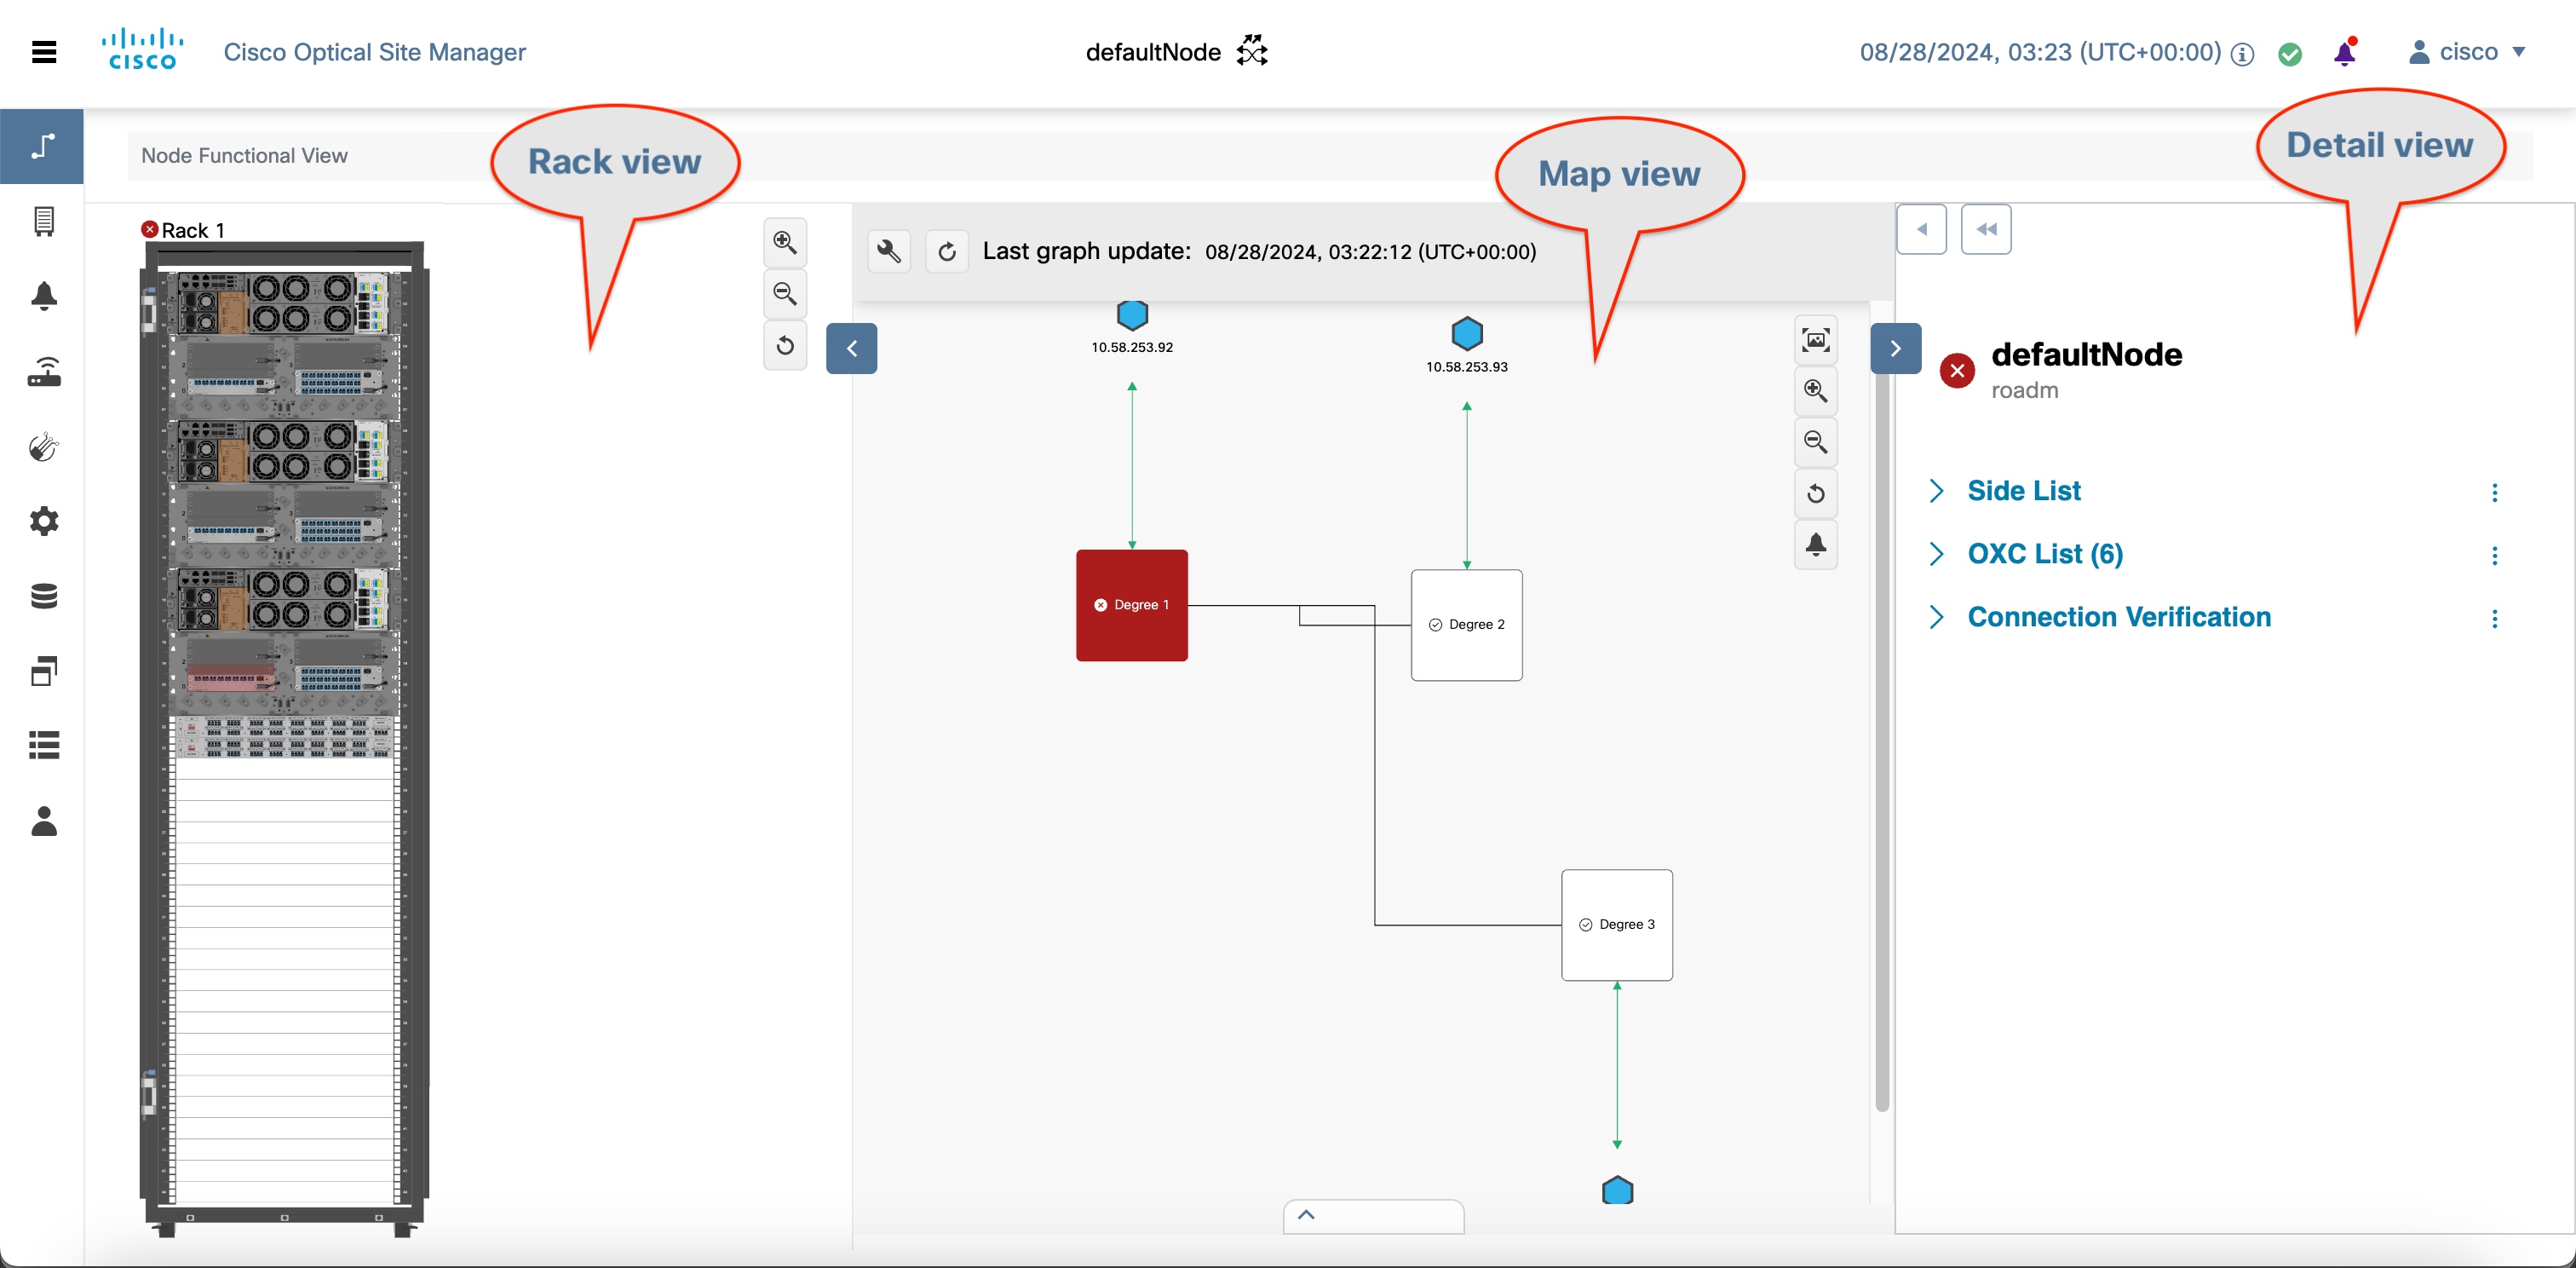Open the router device sidebar icon
Image resolution: width=2576 pixels, height=1268 pixels.
[44, 371]
